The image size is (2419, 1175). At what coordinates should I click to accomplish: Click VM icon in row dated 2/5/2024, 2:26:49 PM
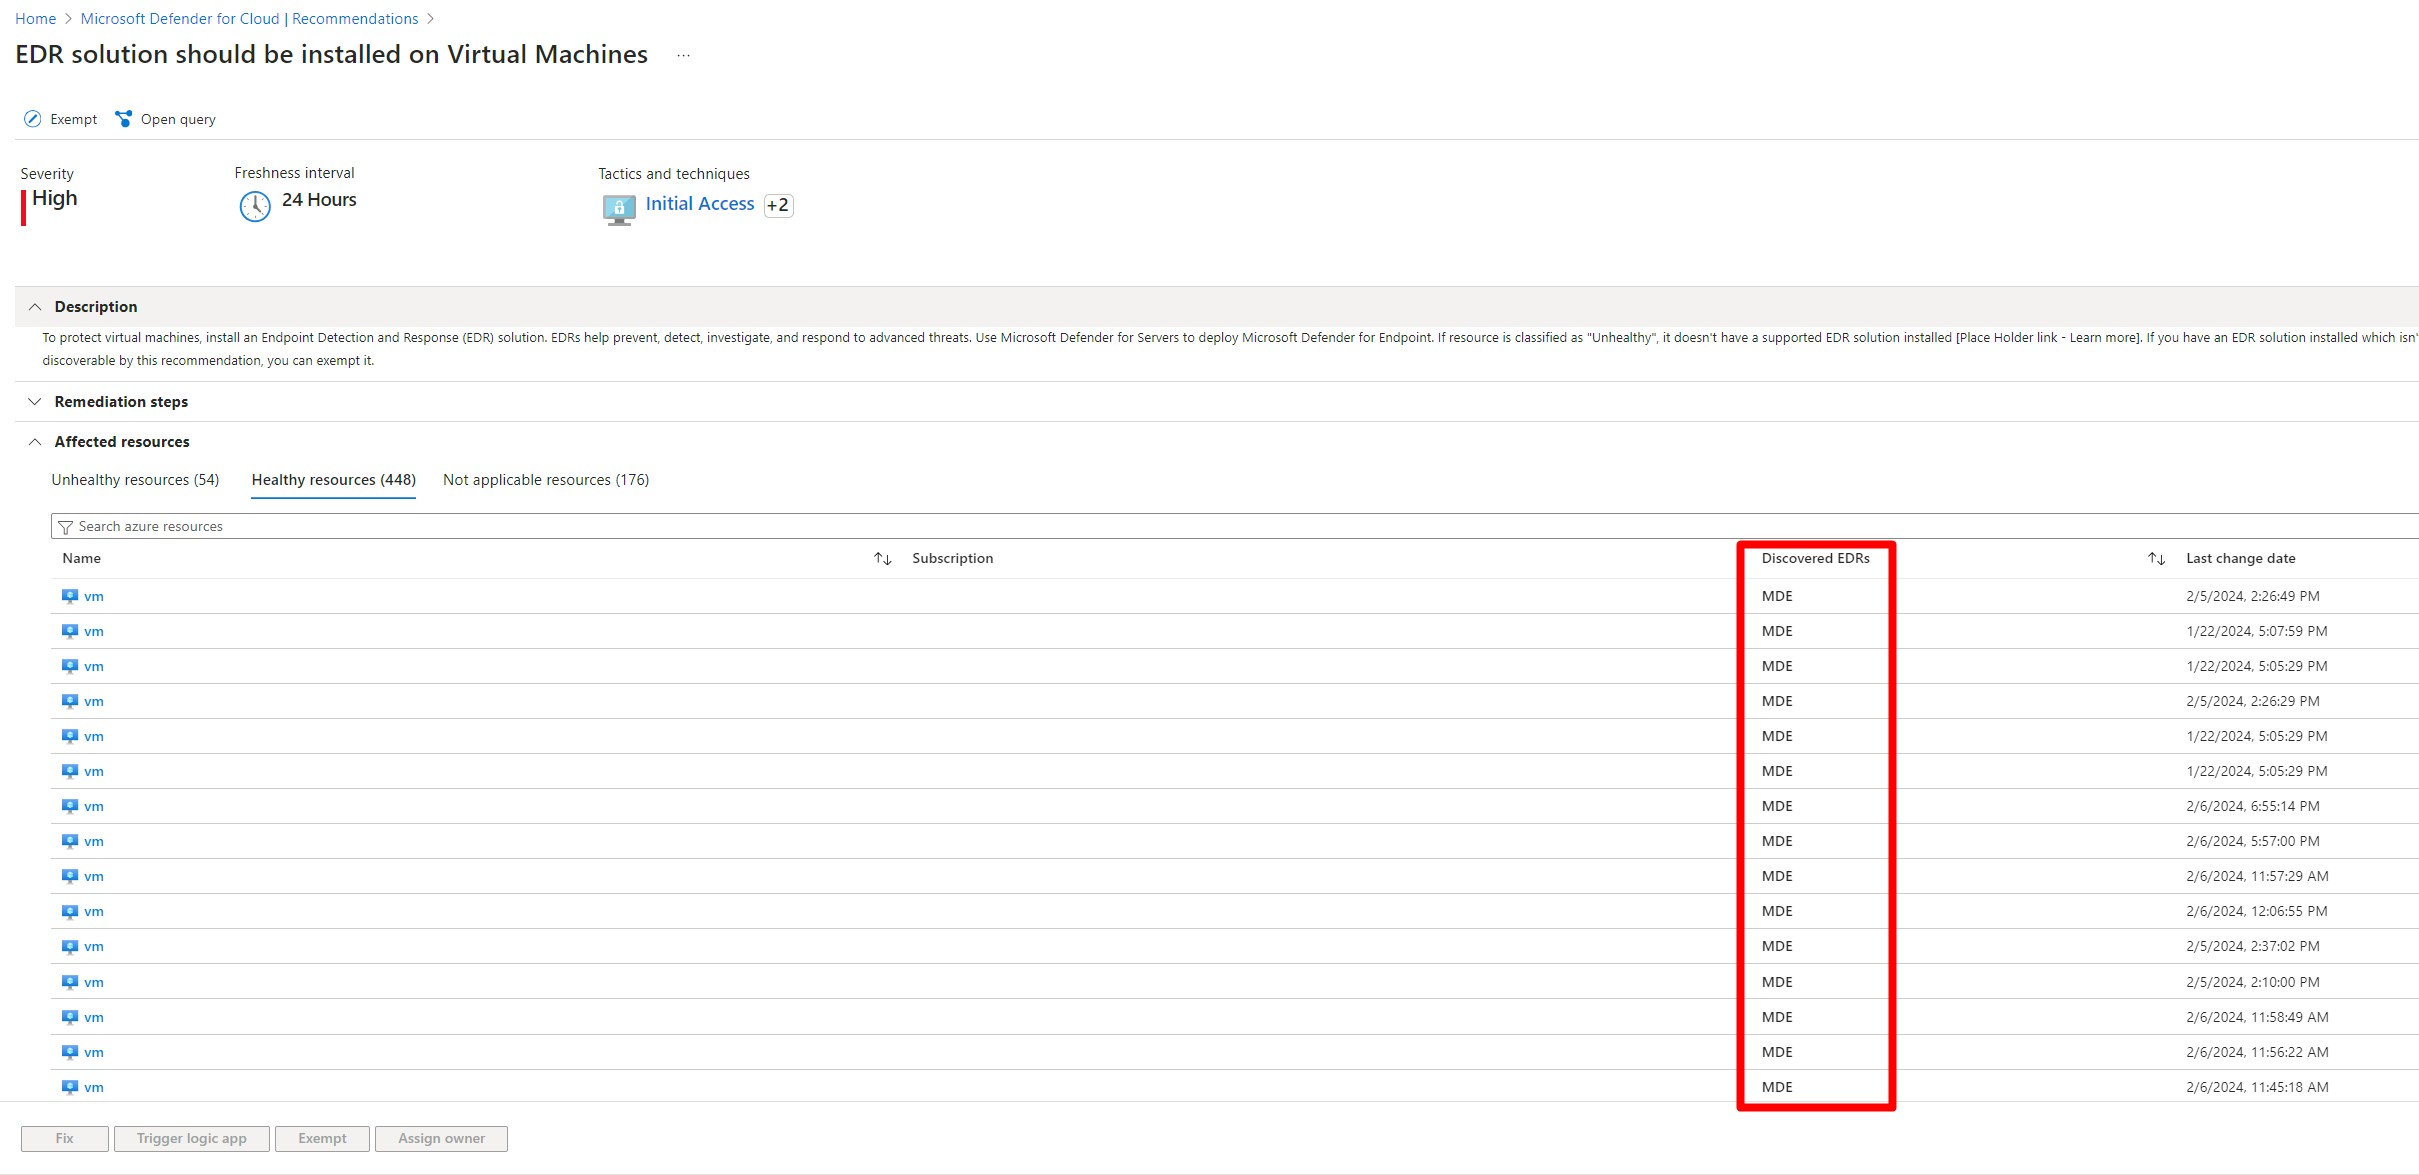70,596
